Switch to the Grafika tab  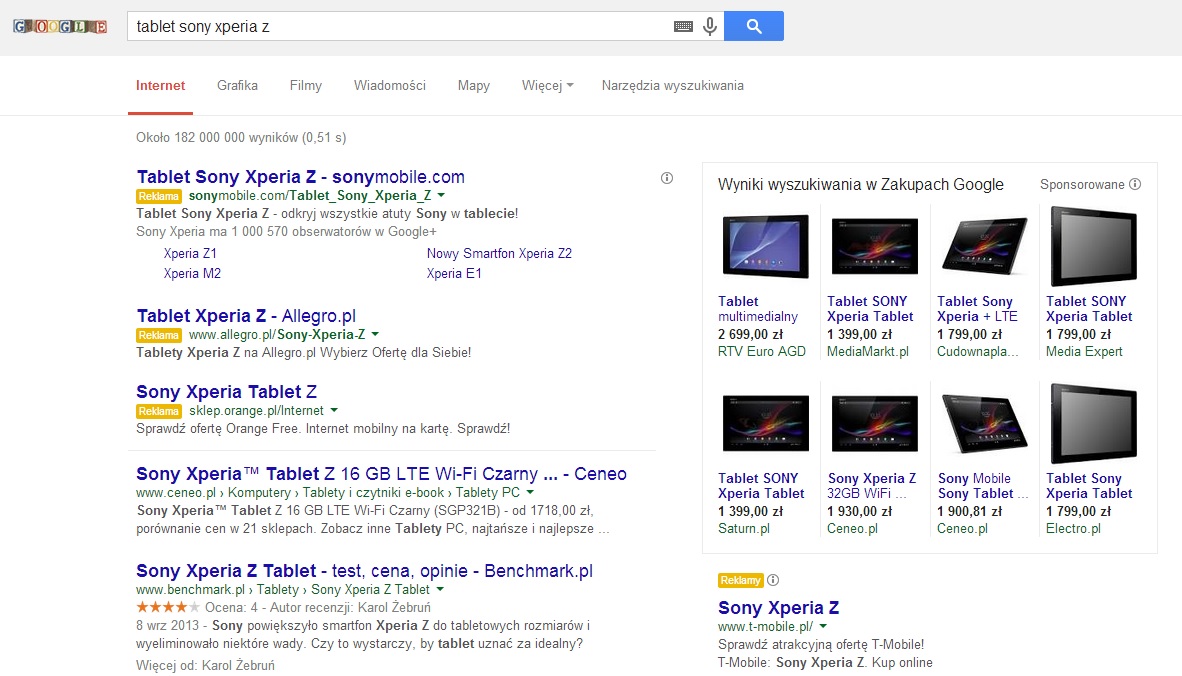click(x=237, y=86)
